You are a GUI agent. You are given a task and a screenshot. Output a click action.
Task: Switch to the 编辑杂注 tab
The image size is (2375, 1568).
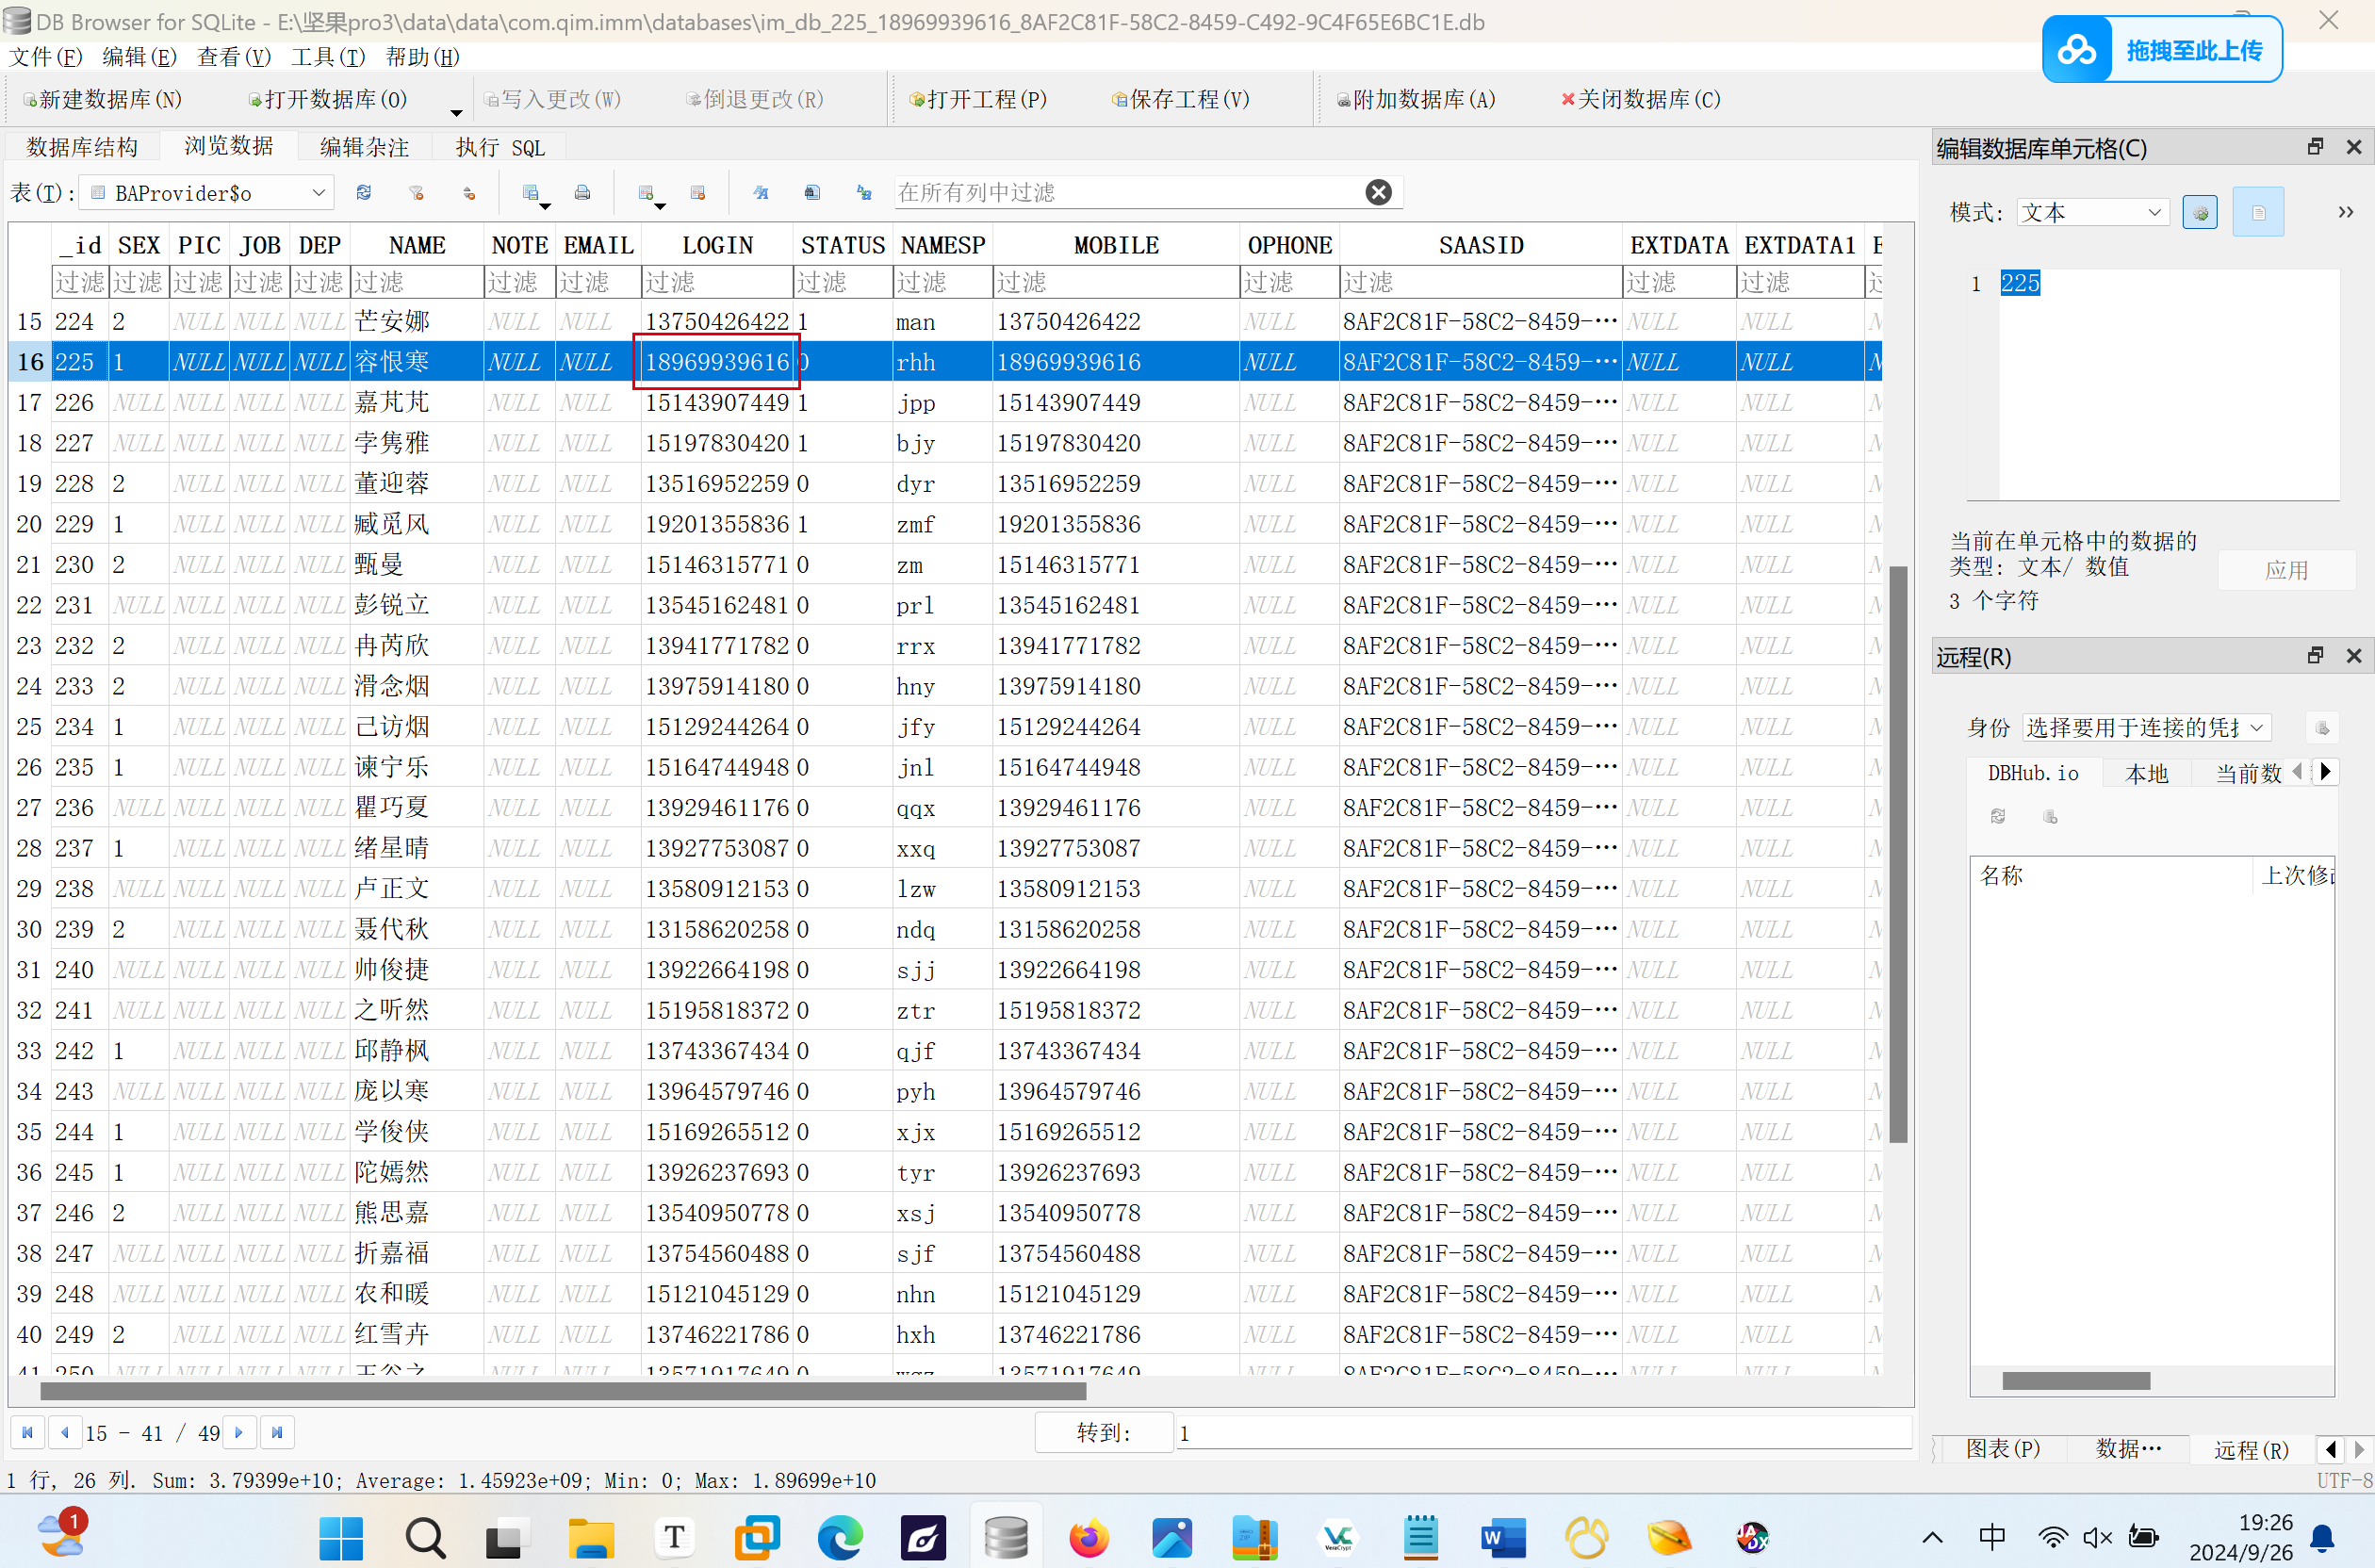364,147
